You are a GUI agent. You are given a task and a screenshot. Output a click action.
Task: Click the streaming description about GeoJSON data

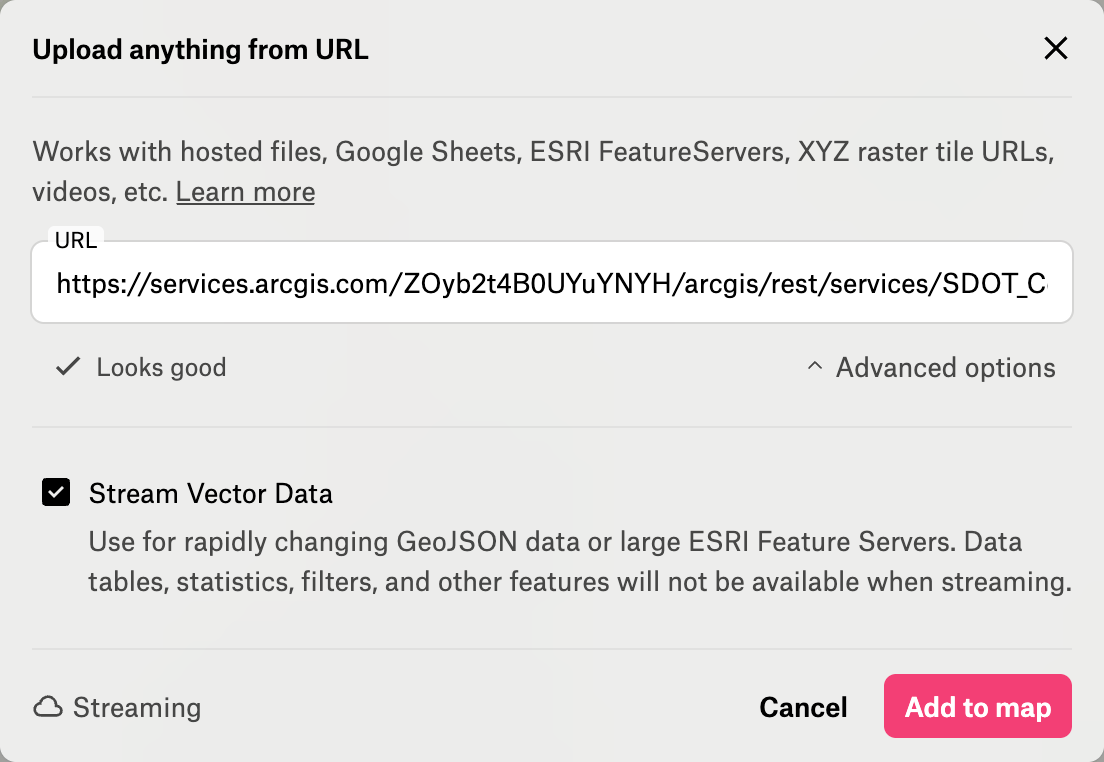point(580,561)
